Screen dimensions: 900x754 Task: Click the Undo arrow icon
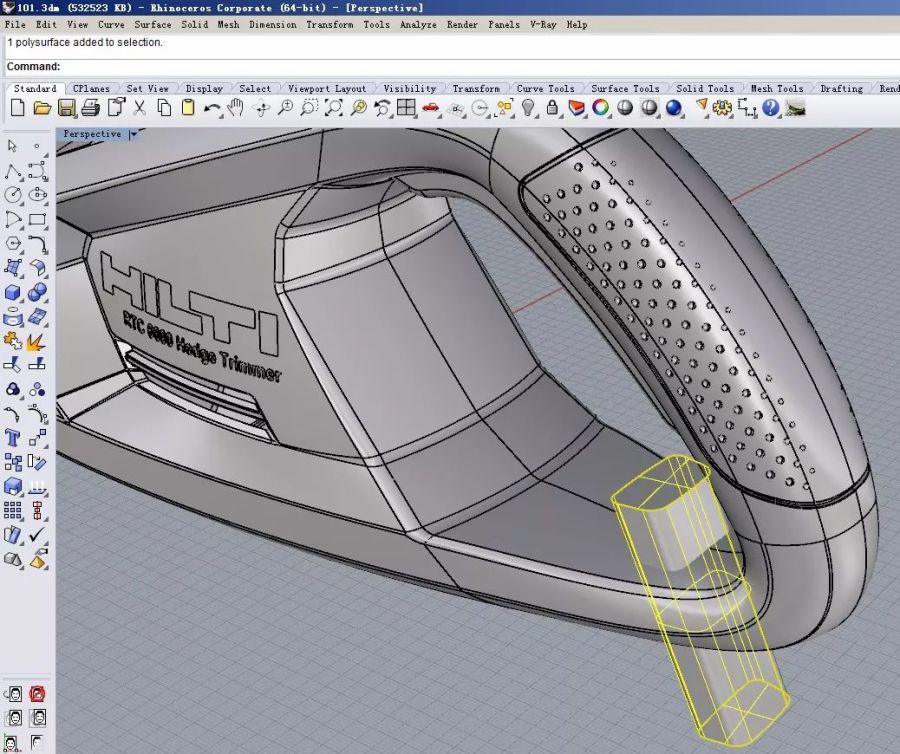(212, 108)
